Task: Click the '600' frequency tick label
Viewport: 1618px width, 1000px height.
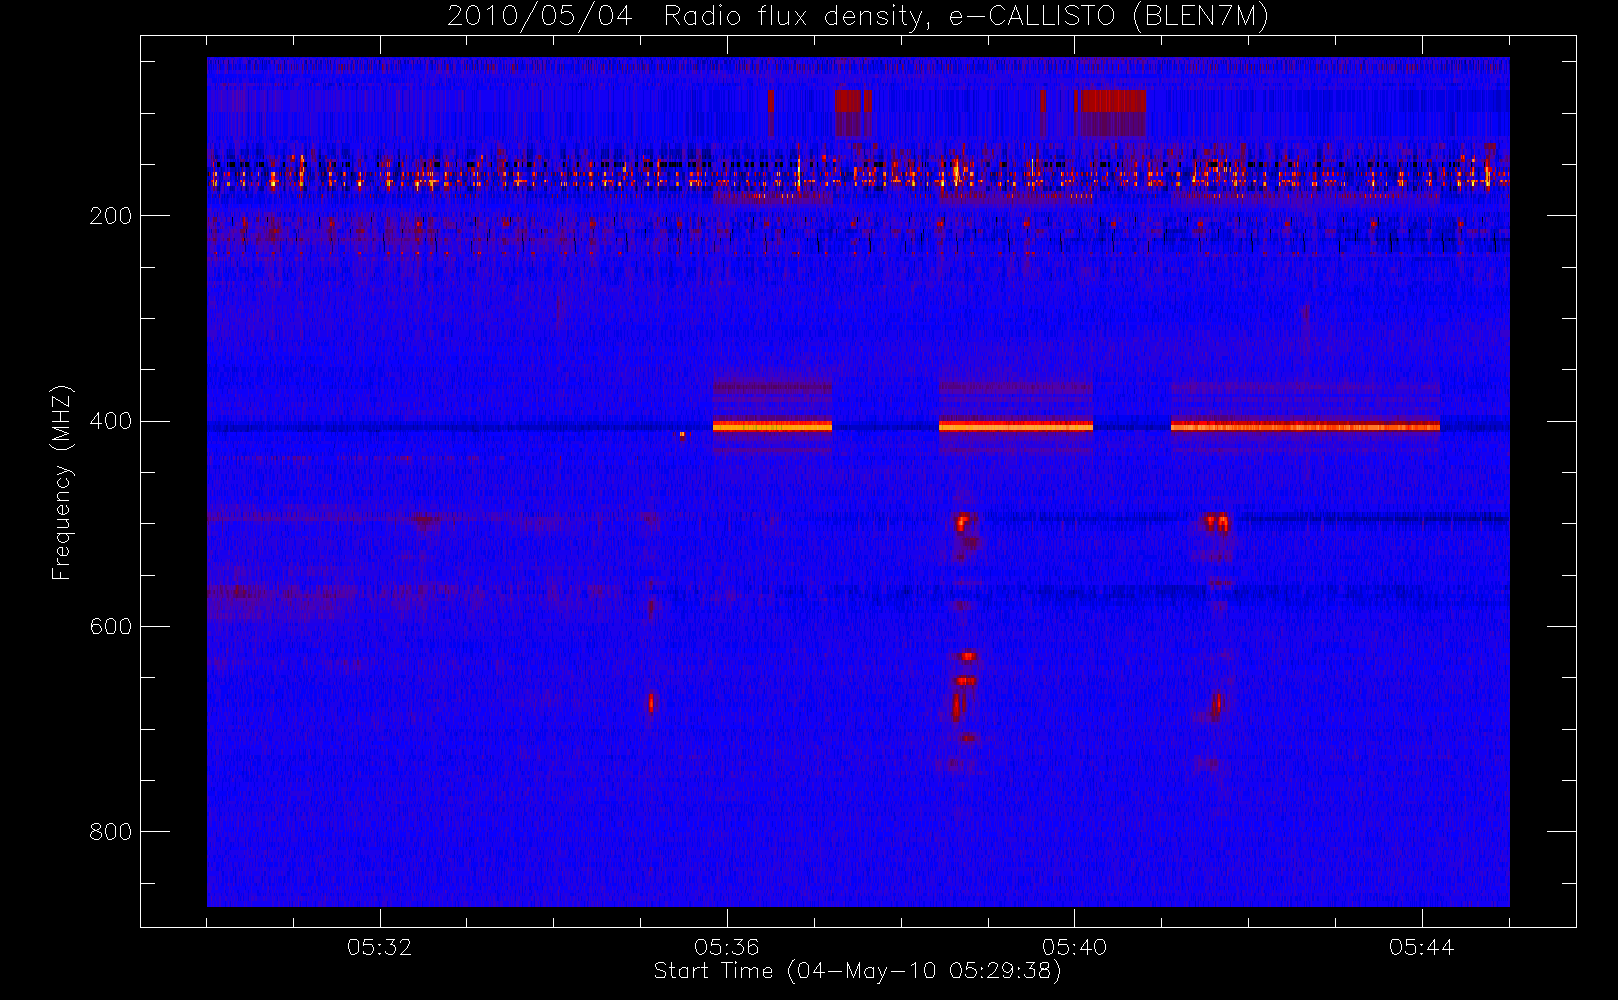Action: [x=110, y=627]
